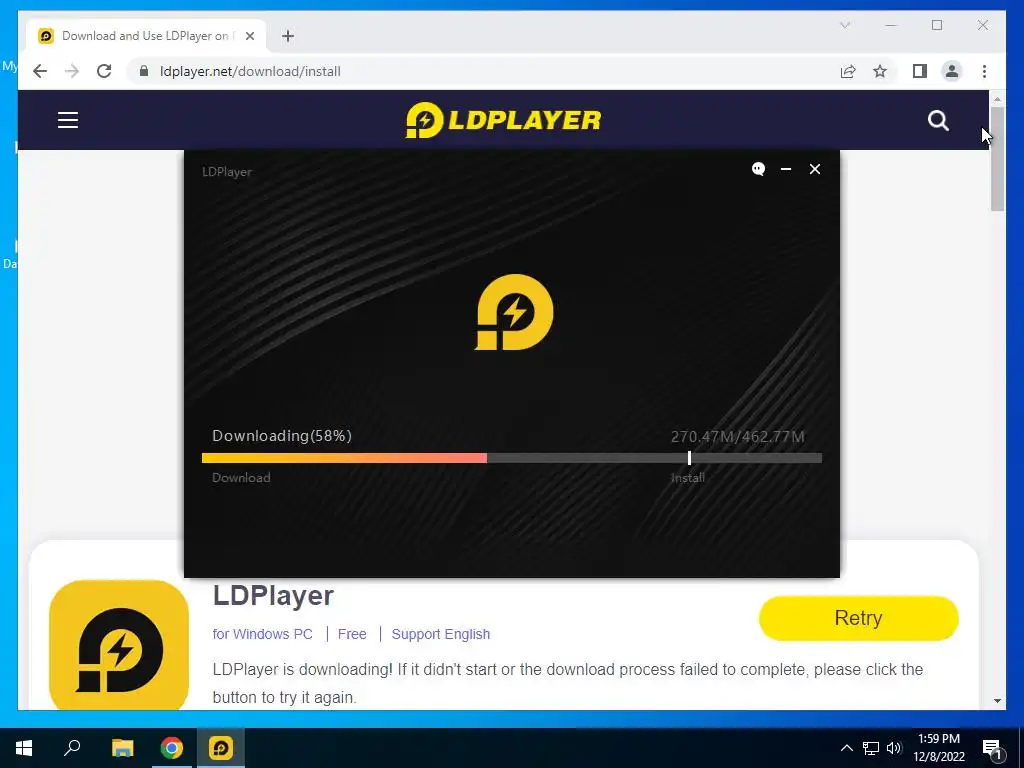
Task: Show hidden system tray icons
Action: [846, 748]
